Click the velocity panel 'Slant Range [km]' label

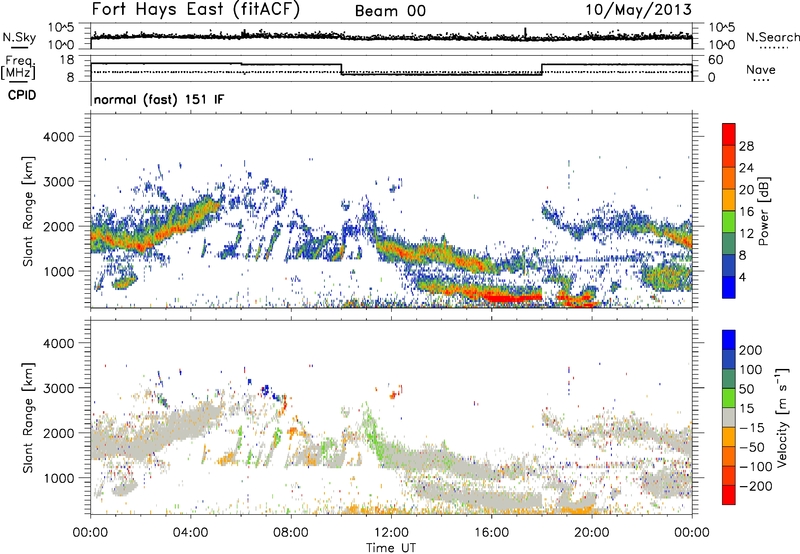(x=28, y=418)
